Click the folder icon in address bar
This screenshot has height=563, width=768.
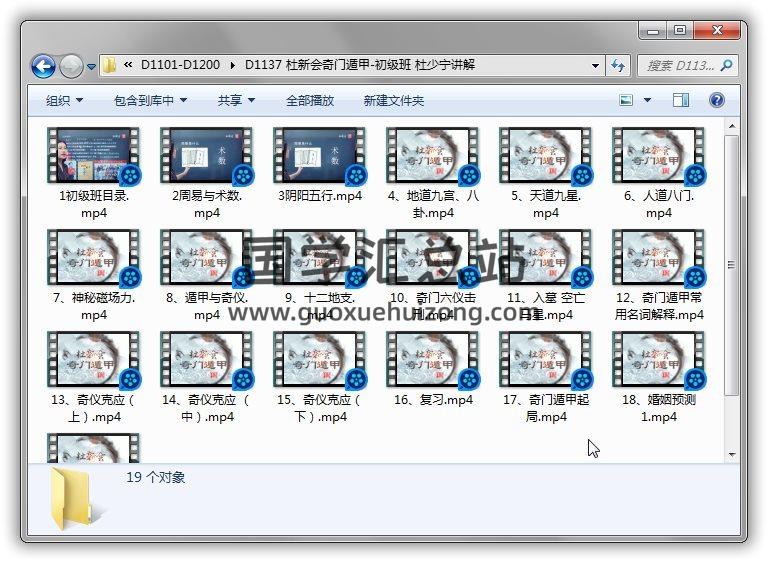coord(110,66)
